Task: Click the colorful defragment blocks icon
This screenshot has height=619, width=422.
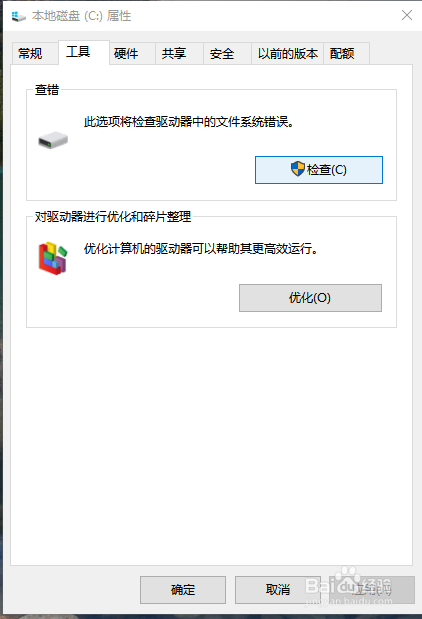Action: click(53, 258)
